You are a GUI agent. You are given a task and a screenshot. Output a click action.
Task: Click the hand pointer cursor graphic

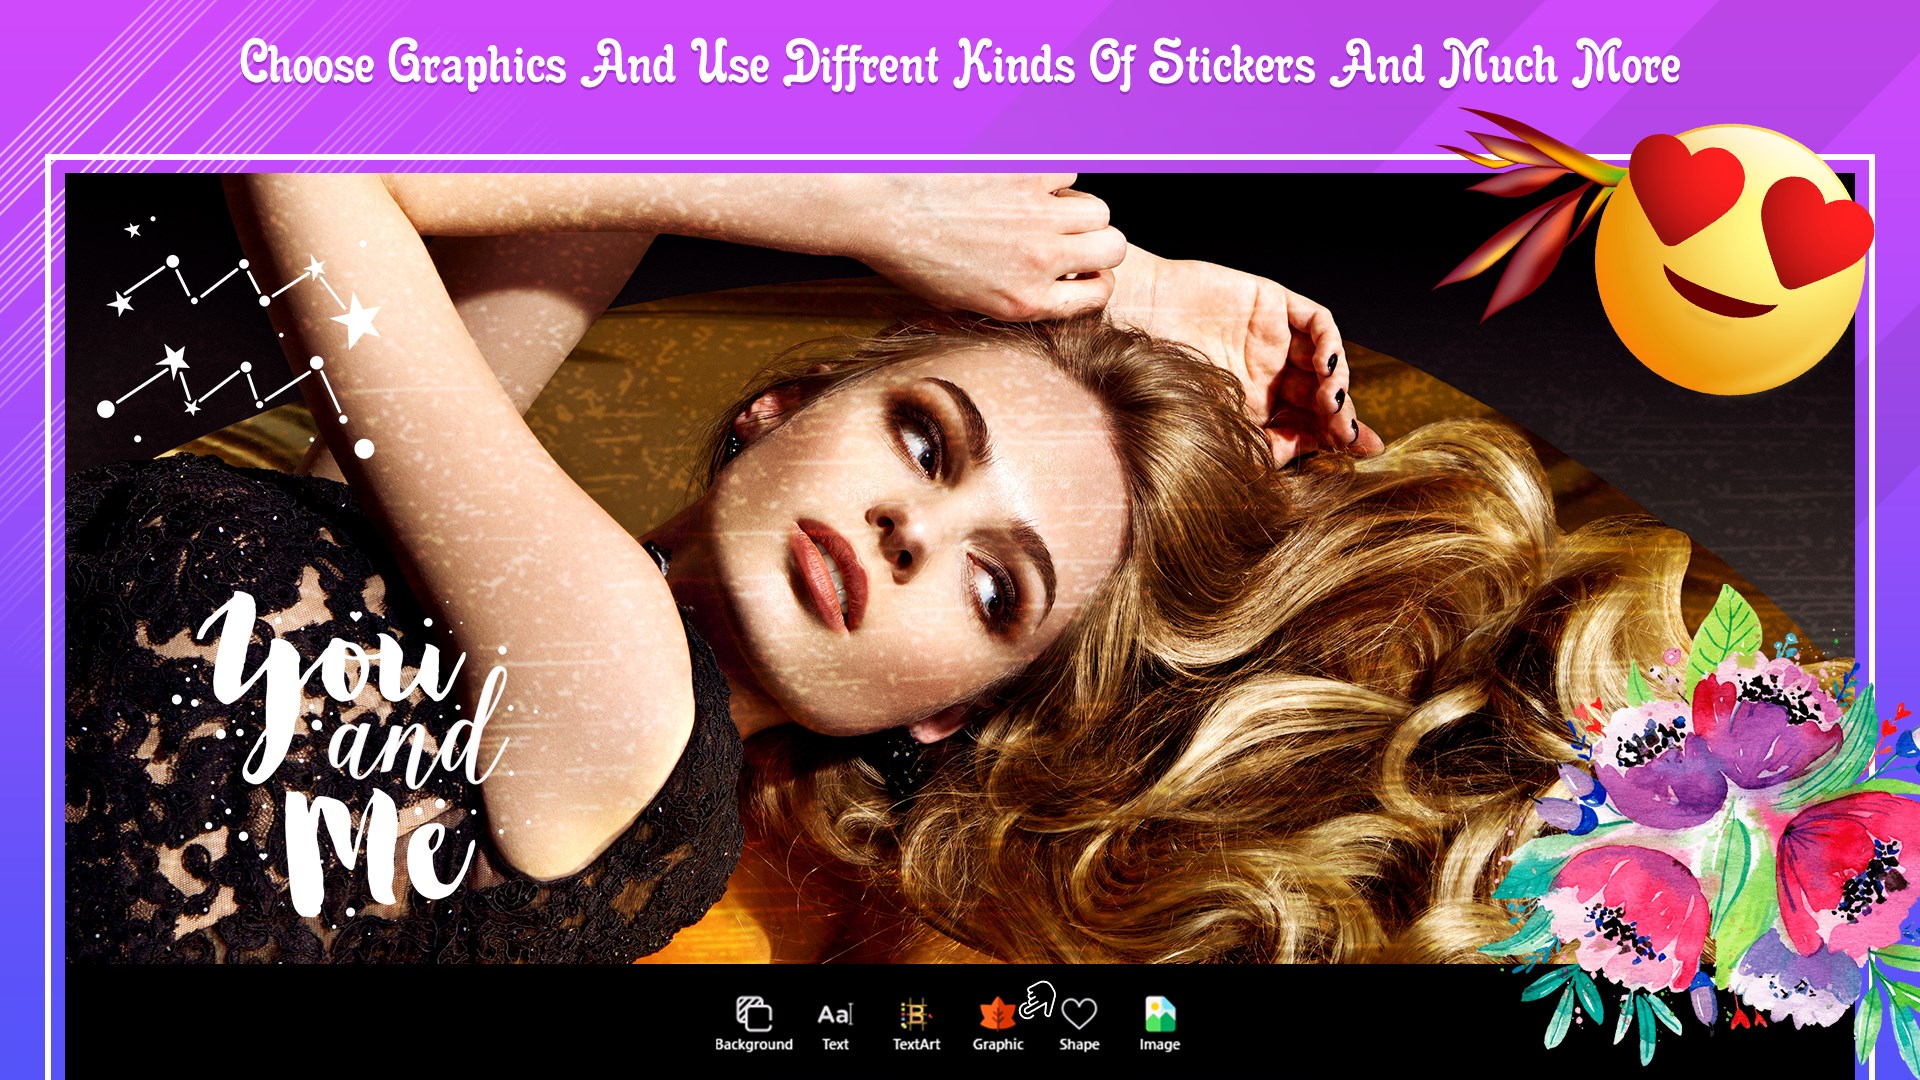tap(1038, 998)
